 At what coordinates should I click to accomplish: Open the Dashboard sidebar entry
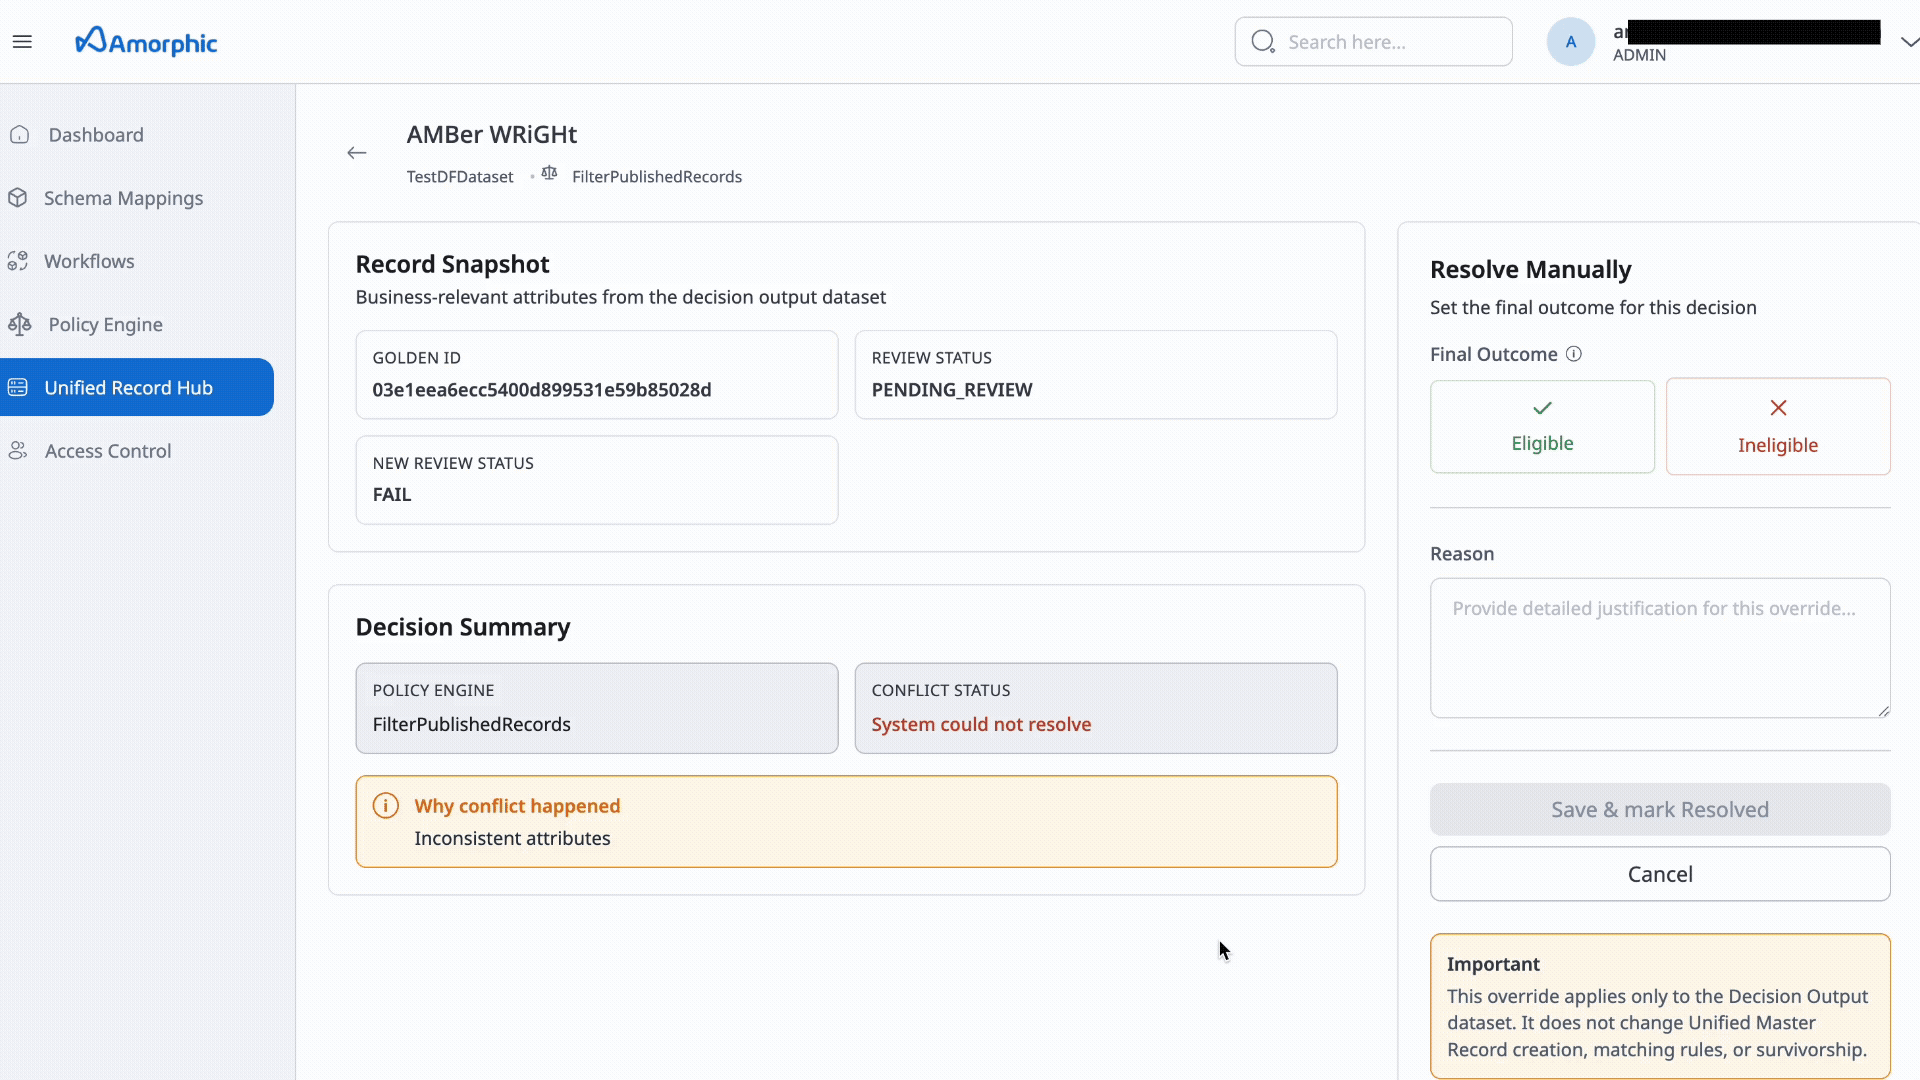[95, 134]
